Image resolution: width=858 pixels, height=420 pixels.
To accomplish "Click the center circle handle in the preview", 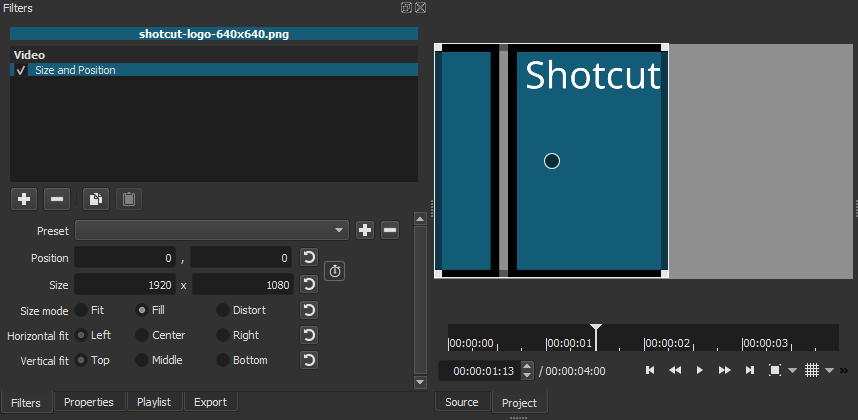I will (552, 161).
